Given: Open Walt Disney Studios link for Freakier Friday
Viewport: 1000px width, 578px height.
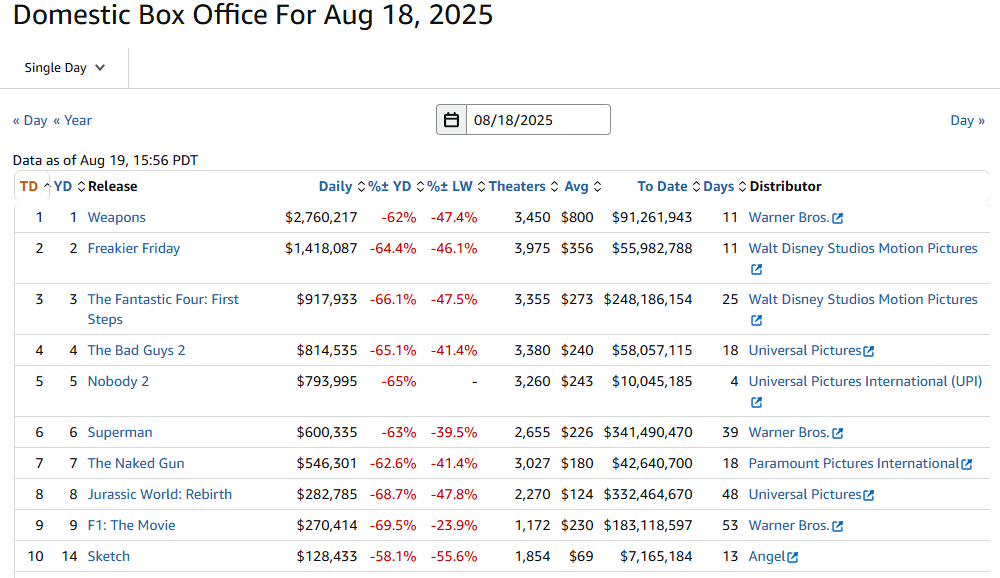Looking at the screenshot, I should [x=863, y=248].
